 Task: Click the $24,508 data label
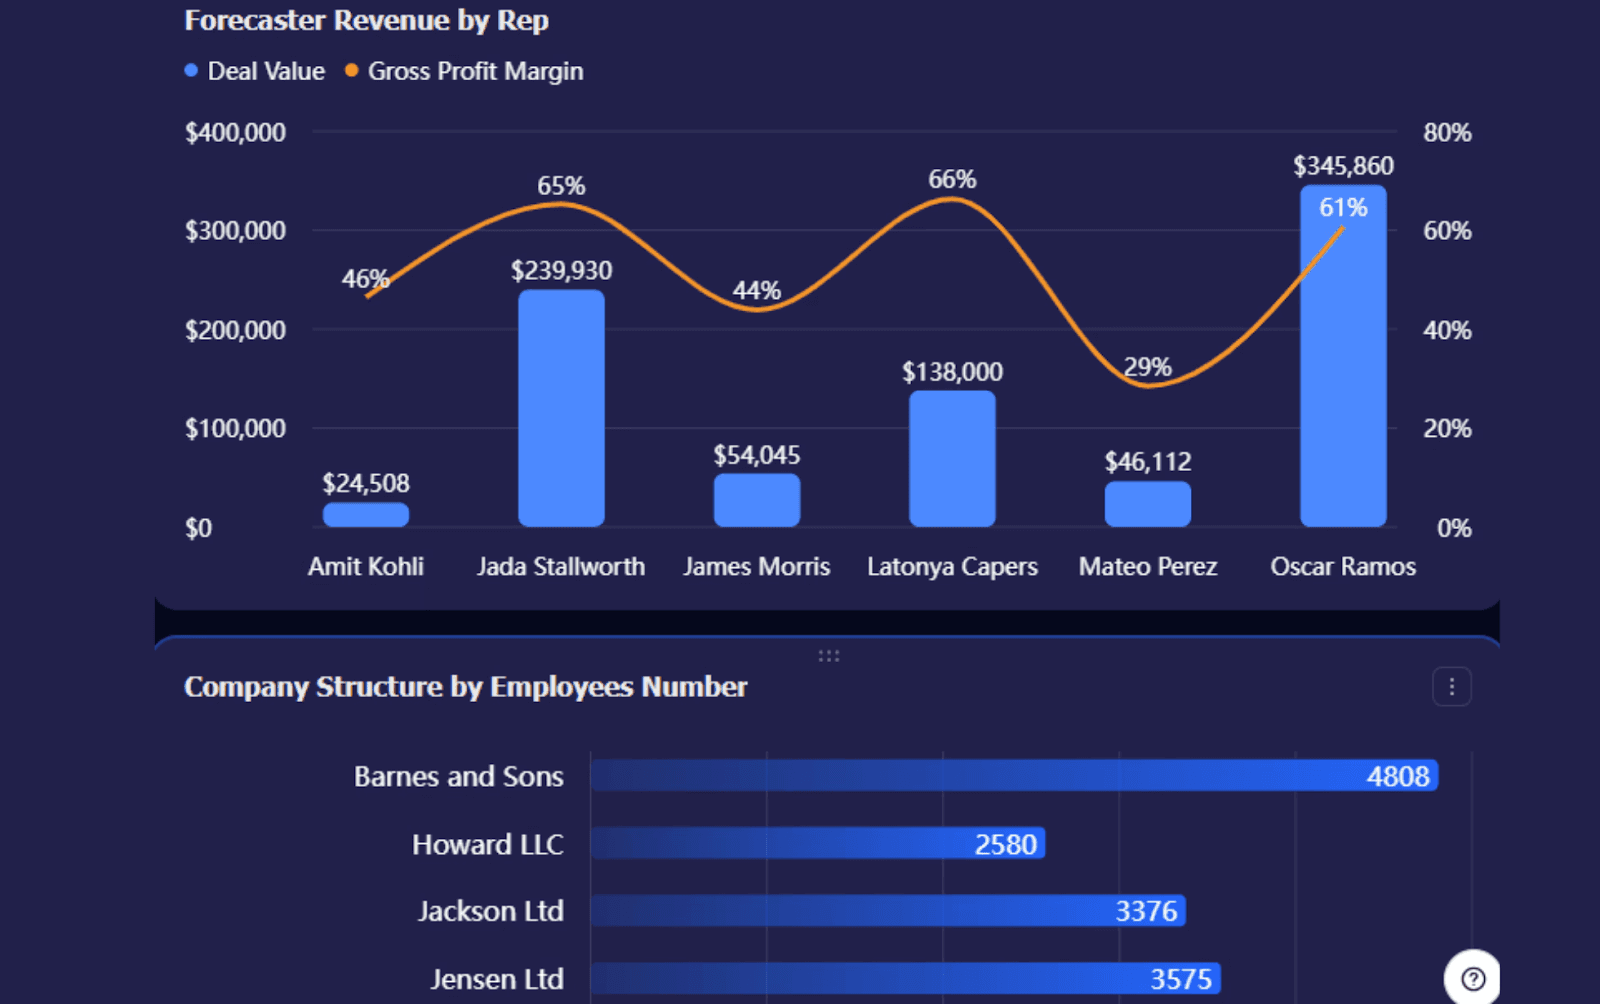tap(366, 484)
